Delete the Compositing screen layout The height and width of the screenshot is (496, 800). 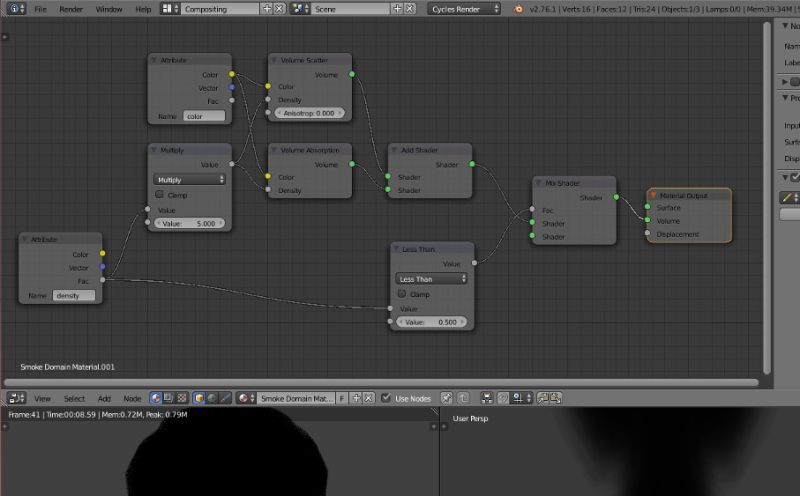pyautogui.click(x=279, y=9)
